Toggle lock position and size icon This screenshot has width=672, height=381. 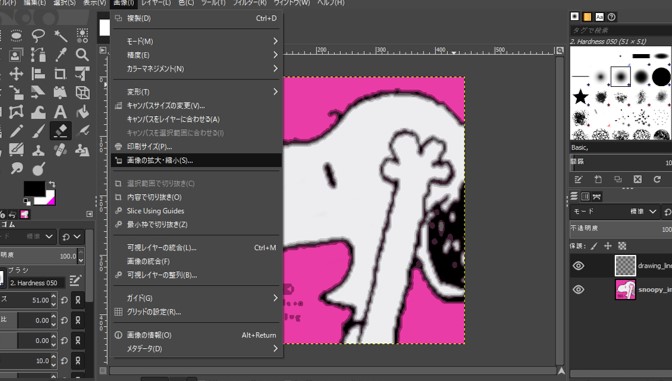(x=608, y=246)
